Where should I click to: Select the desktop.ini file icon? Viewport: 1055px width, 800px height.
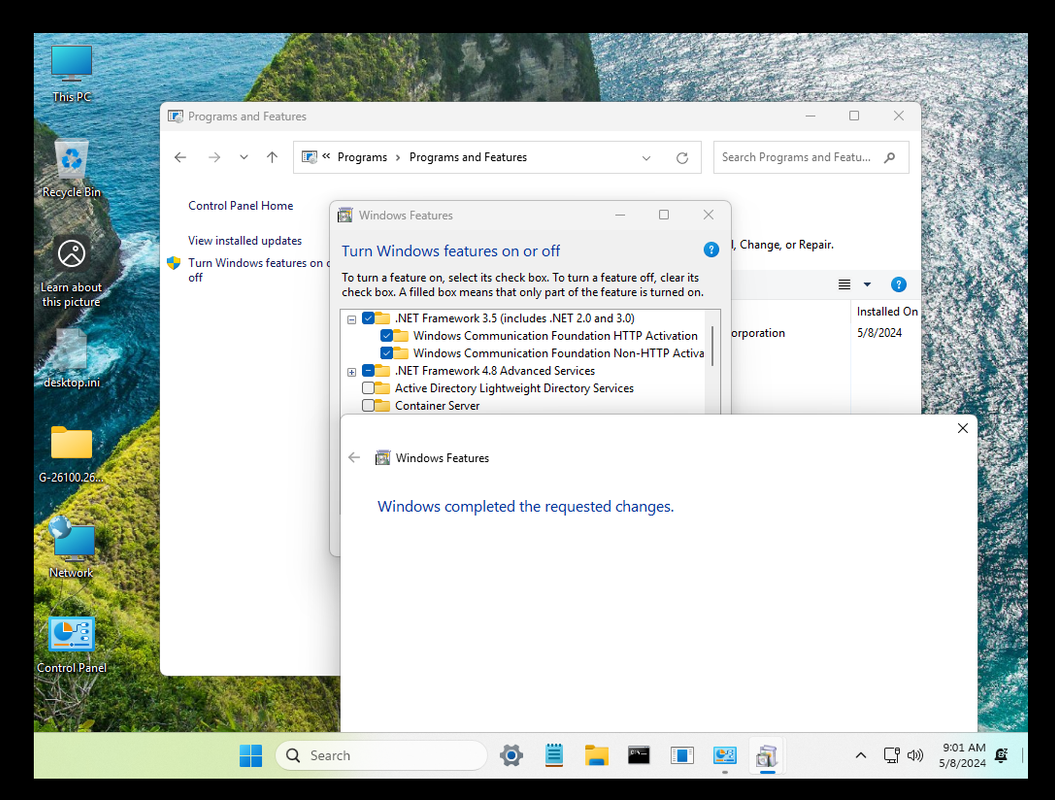tap(71, 359)
